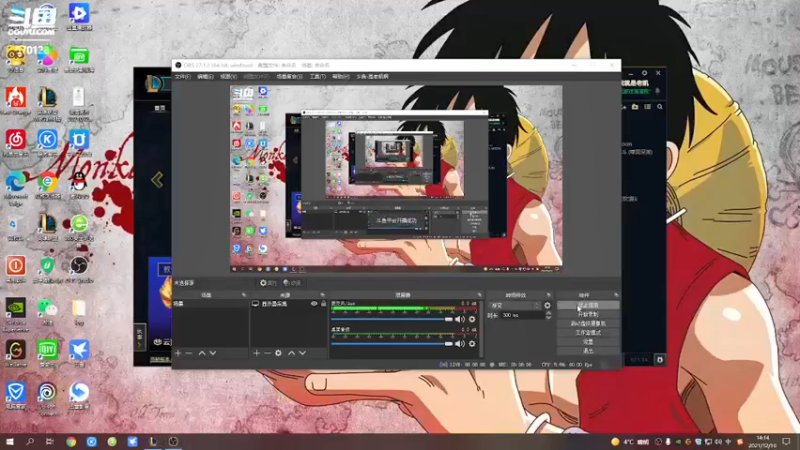Open the QQ penguin desktop shortcut
The image size is (800, 450).
(x=79, y=186)
